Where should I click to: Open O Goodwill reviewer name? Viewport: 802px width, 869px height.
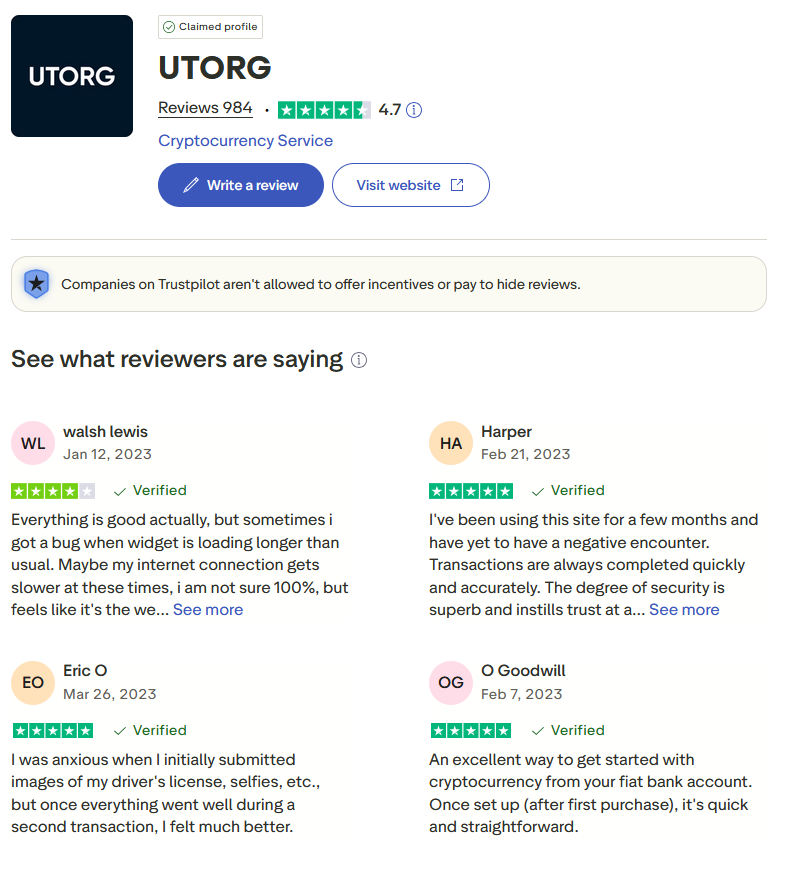click(x=523, y=671)
